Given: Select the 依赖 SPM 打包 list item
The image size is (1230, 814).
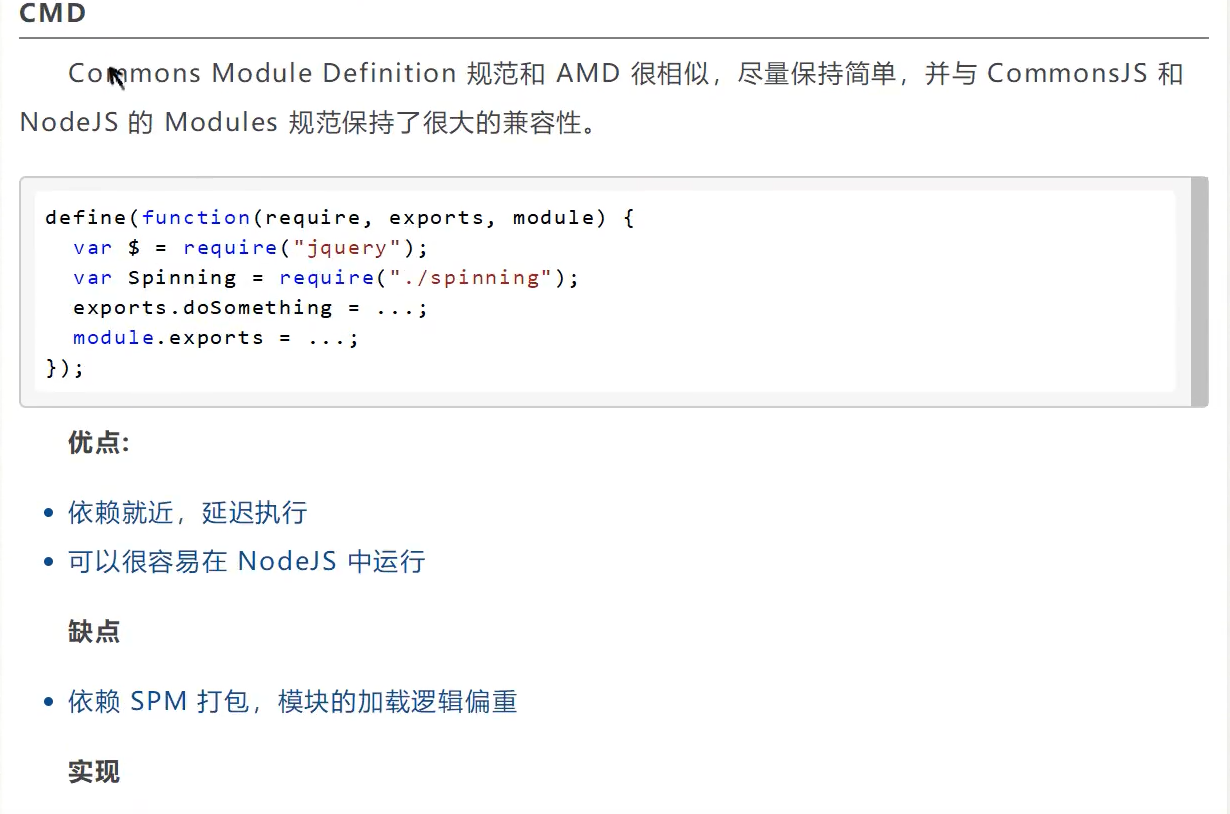Looking at the screenshot, I should tap(292, 701).
